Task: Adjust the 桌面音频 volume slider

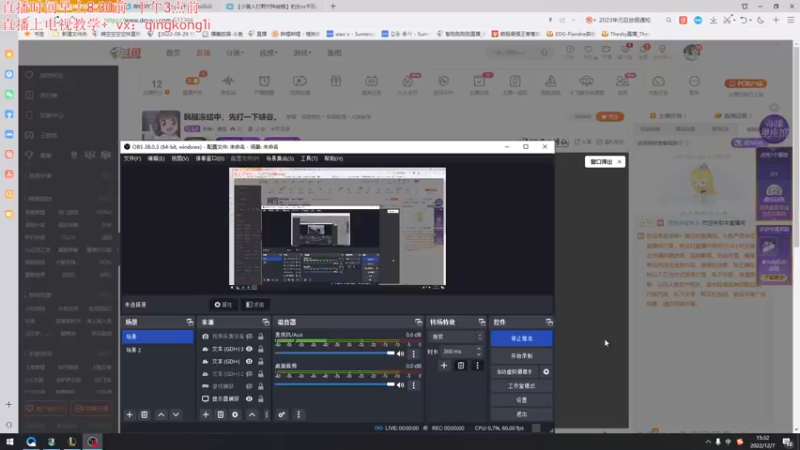Action: click(x=335, y=385)
